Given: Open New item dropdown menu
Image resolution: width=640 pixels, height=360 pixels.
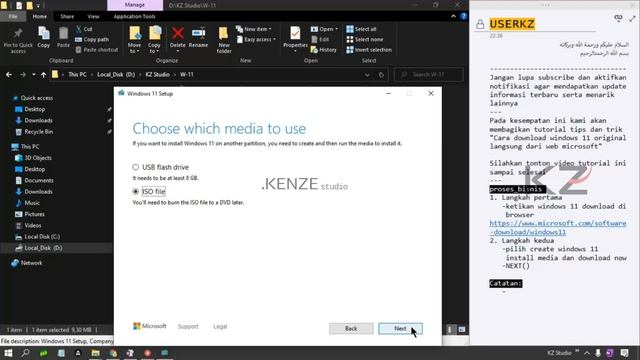Looking at the screenshot, I should coord(254,29).
